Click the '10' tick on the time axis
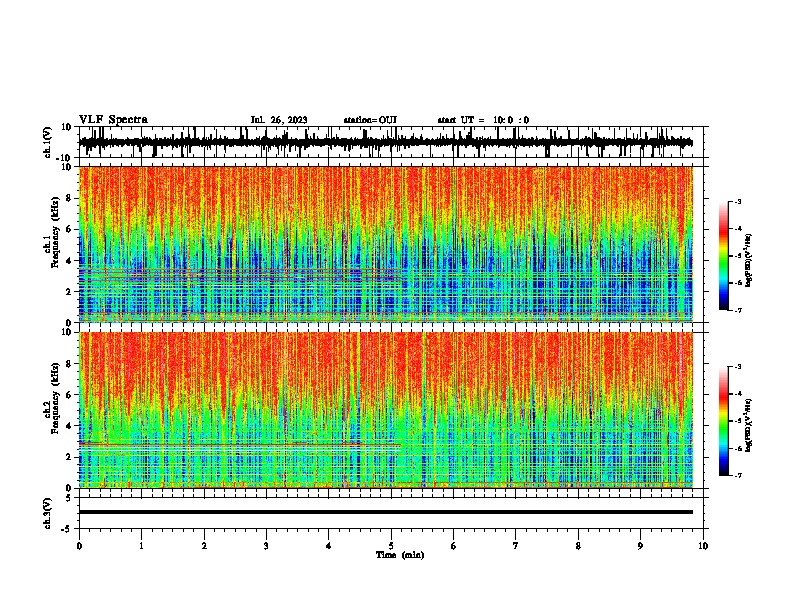 pyautogui.click(x=703, y=546)
